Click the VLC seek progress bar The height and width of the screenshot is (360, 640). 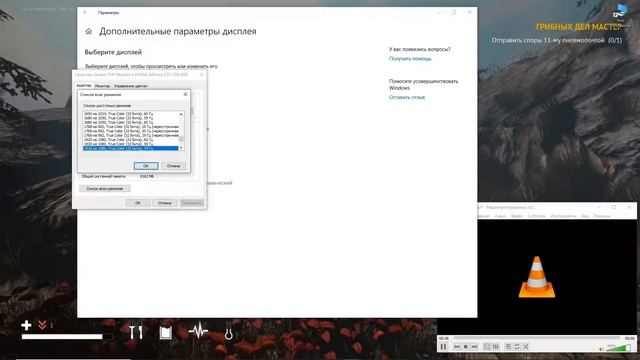[536, 338]
